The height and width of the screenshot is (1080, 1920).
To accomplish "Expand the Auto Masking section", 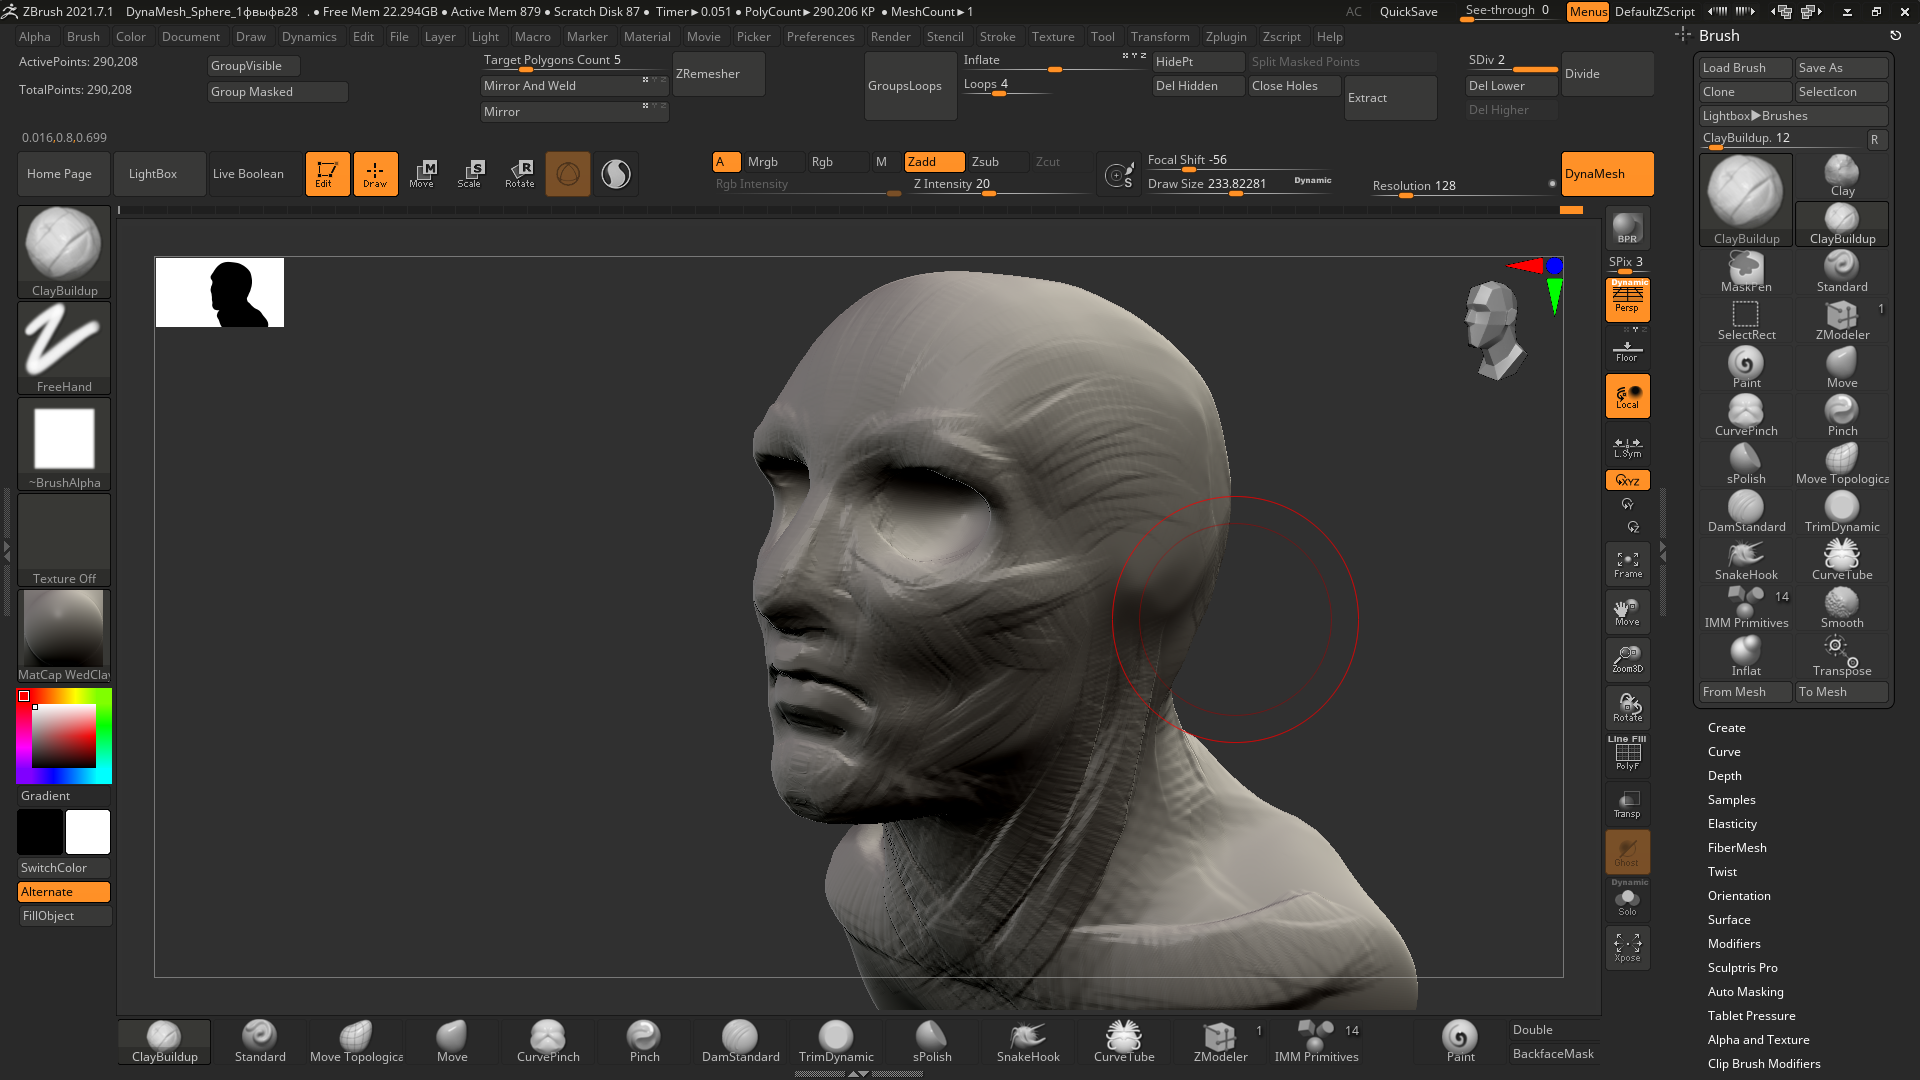I will [x=1745, y=992].
